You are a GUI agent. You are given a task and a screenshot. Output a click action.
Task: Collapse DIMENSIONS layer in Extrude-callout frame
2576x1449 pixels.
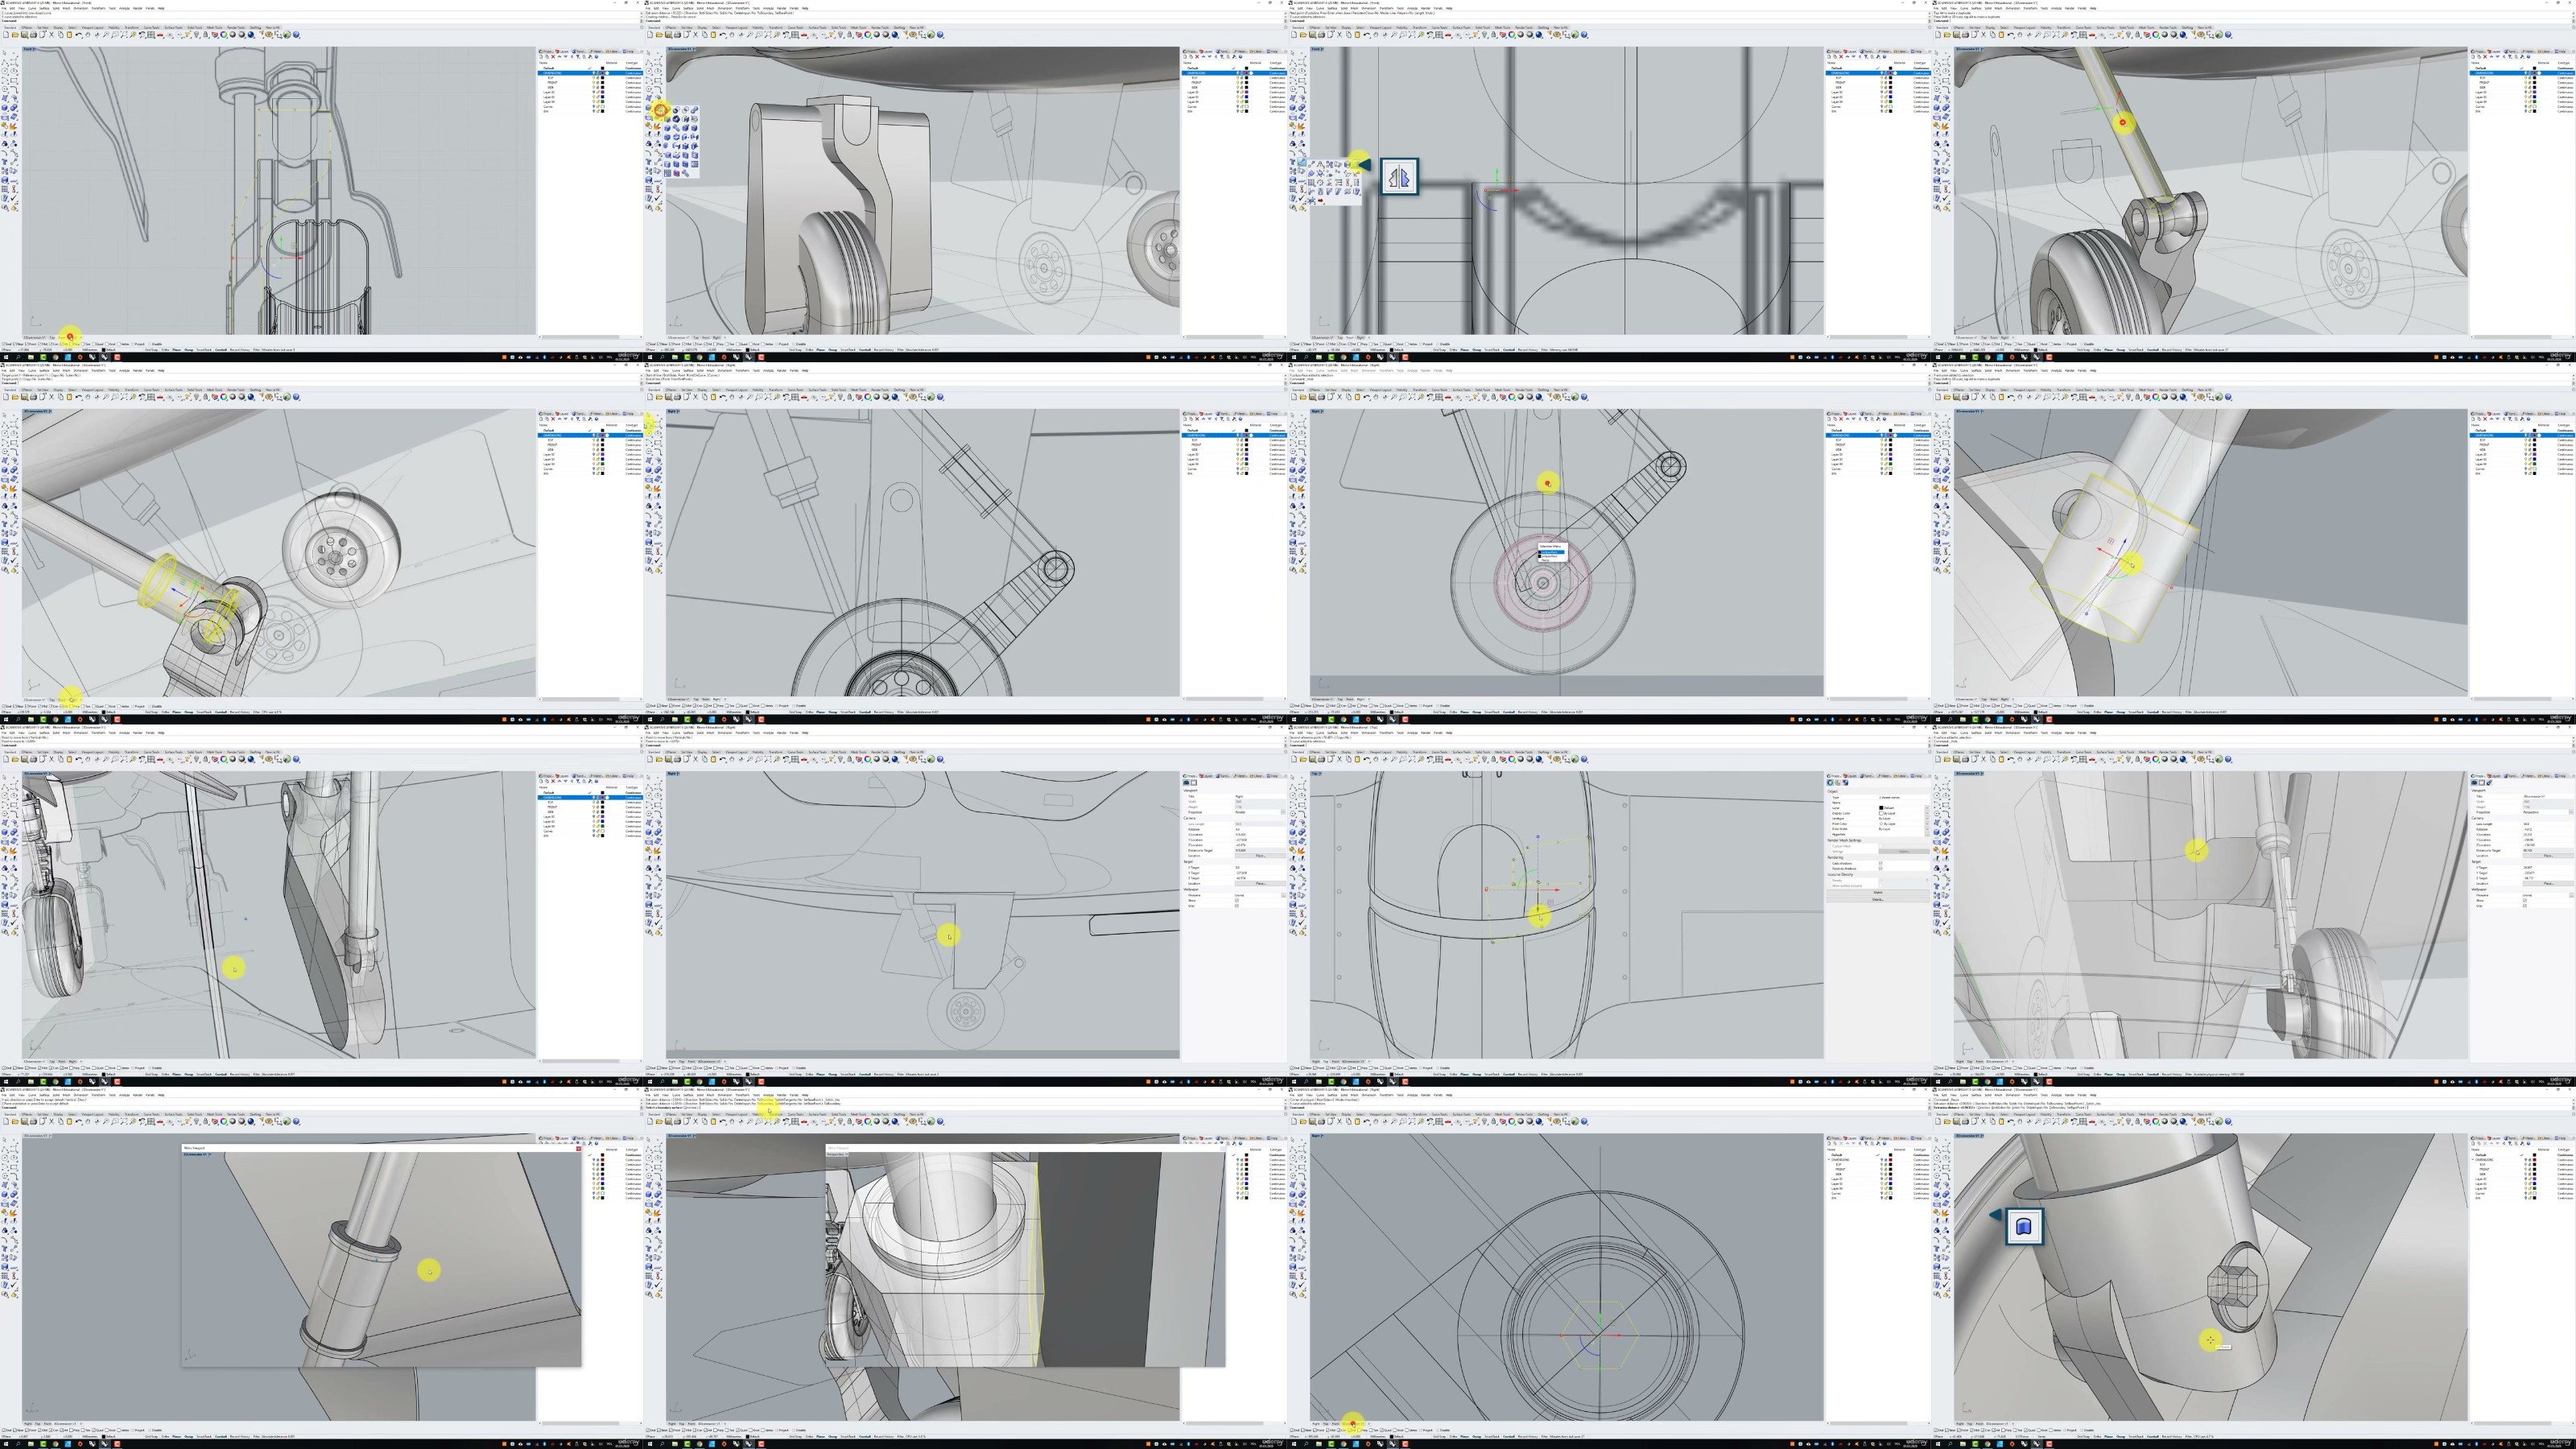(x=2473, y=1160)
